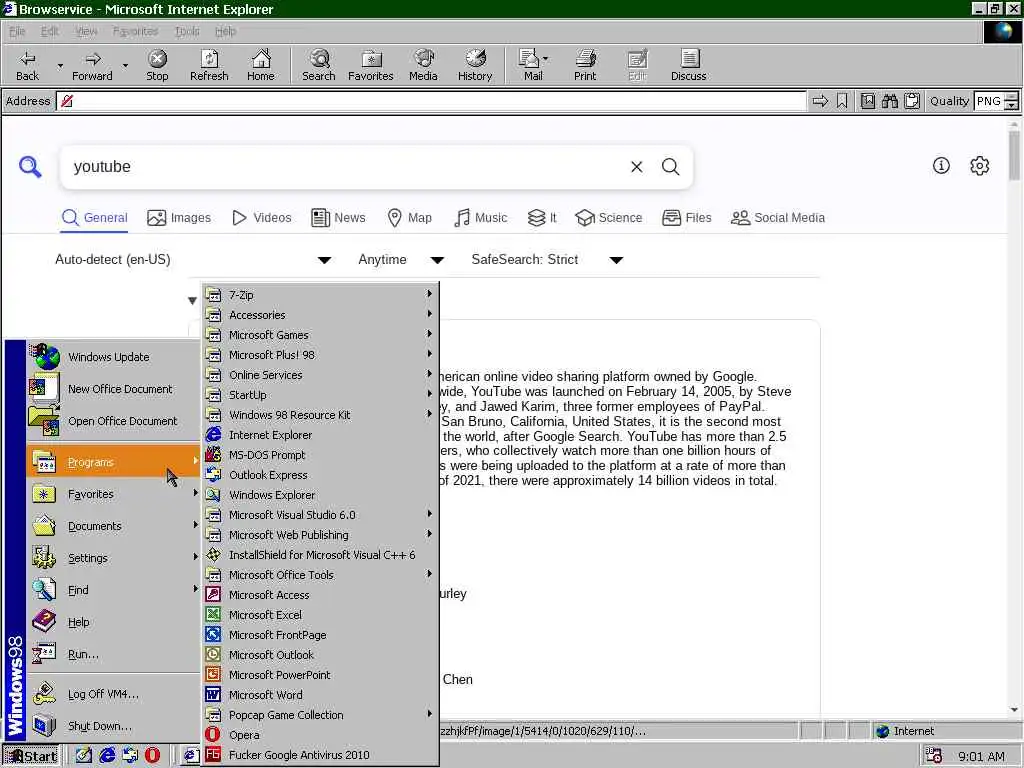The image size is (1024, 768).
Task: Click Opera icon in quick launch
Action: (152, 756)
